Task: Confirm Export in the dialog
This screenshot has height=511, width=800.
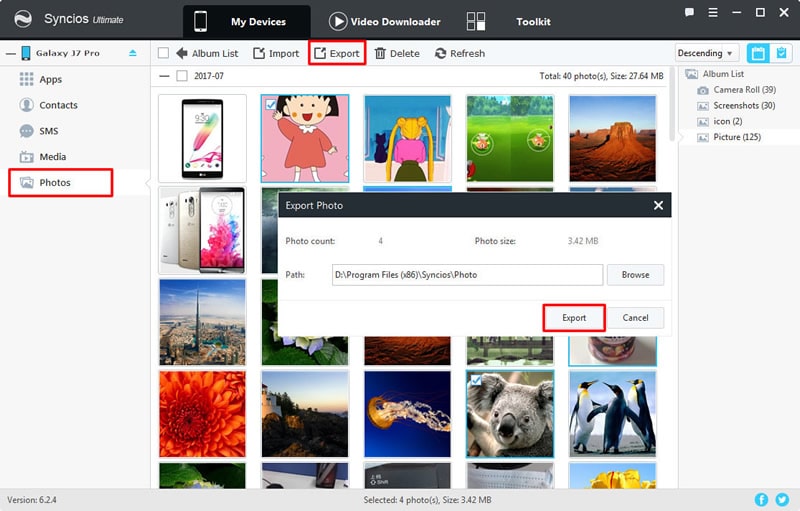Action: (x=574, y=318)
